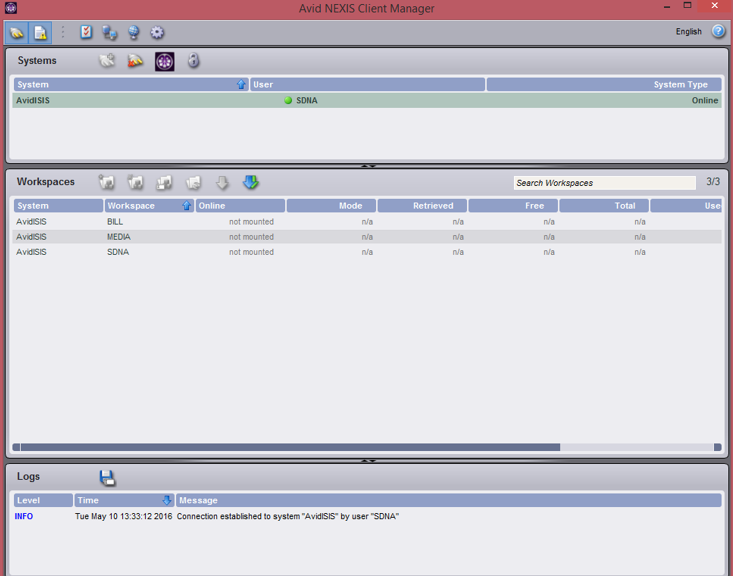Click the Total column header
The image size is (733, 576).
click(604, 206)
